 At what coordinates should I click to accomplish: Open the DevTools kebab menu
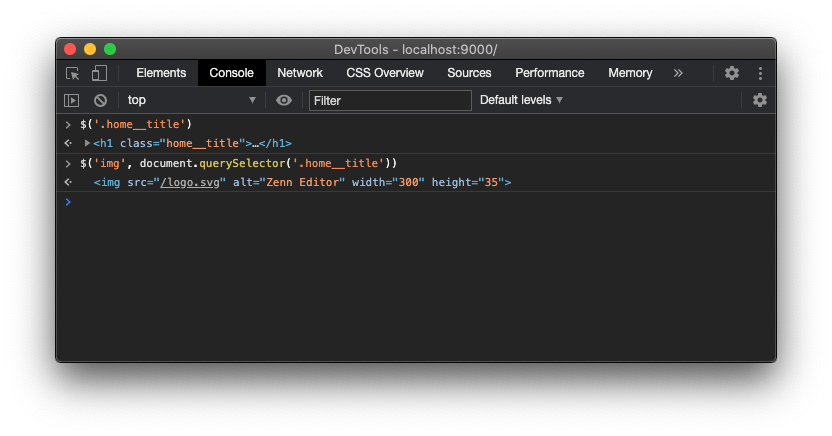760,73
